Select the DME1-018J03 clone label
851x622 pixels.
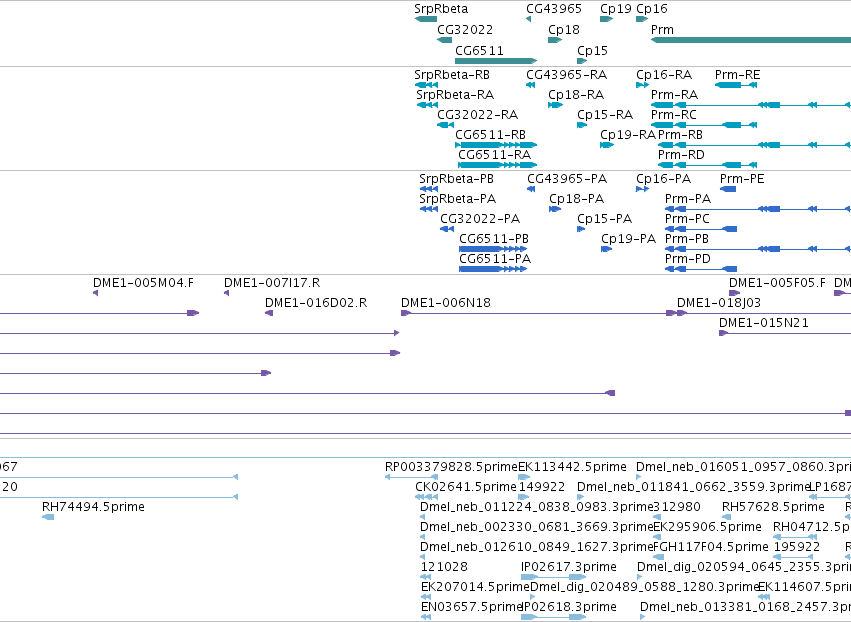719,303
